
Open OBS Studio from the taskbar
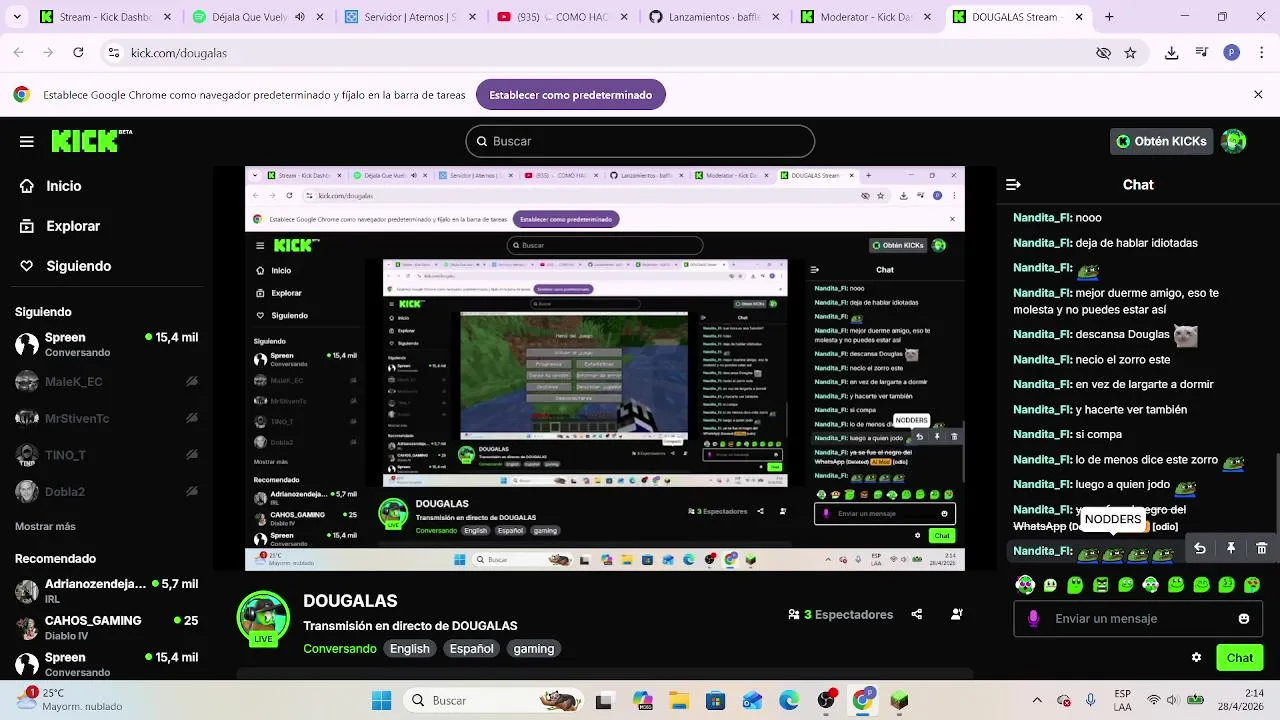826,700
